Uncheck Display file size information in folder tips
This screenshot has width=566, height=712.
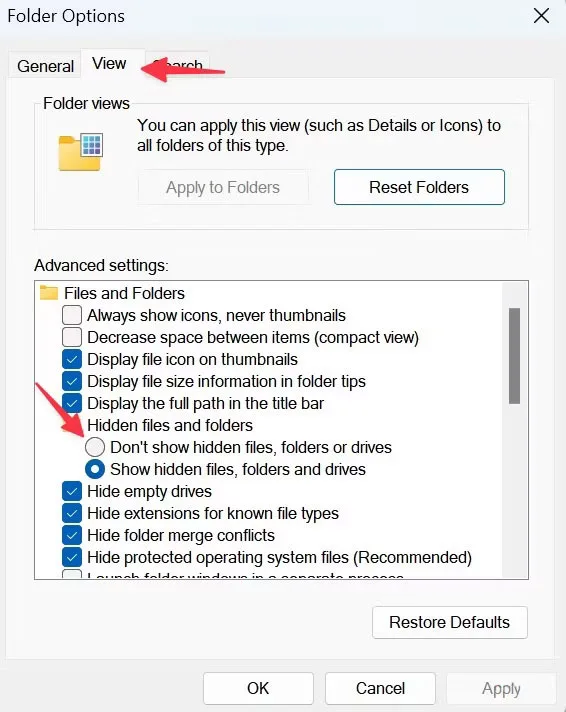coord(72,381)
